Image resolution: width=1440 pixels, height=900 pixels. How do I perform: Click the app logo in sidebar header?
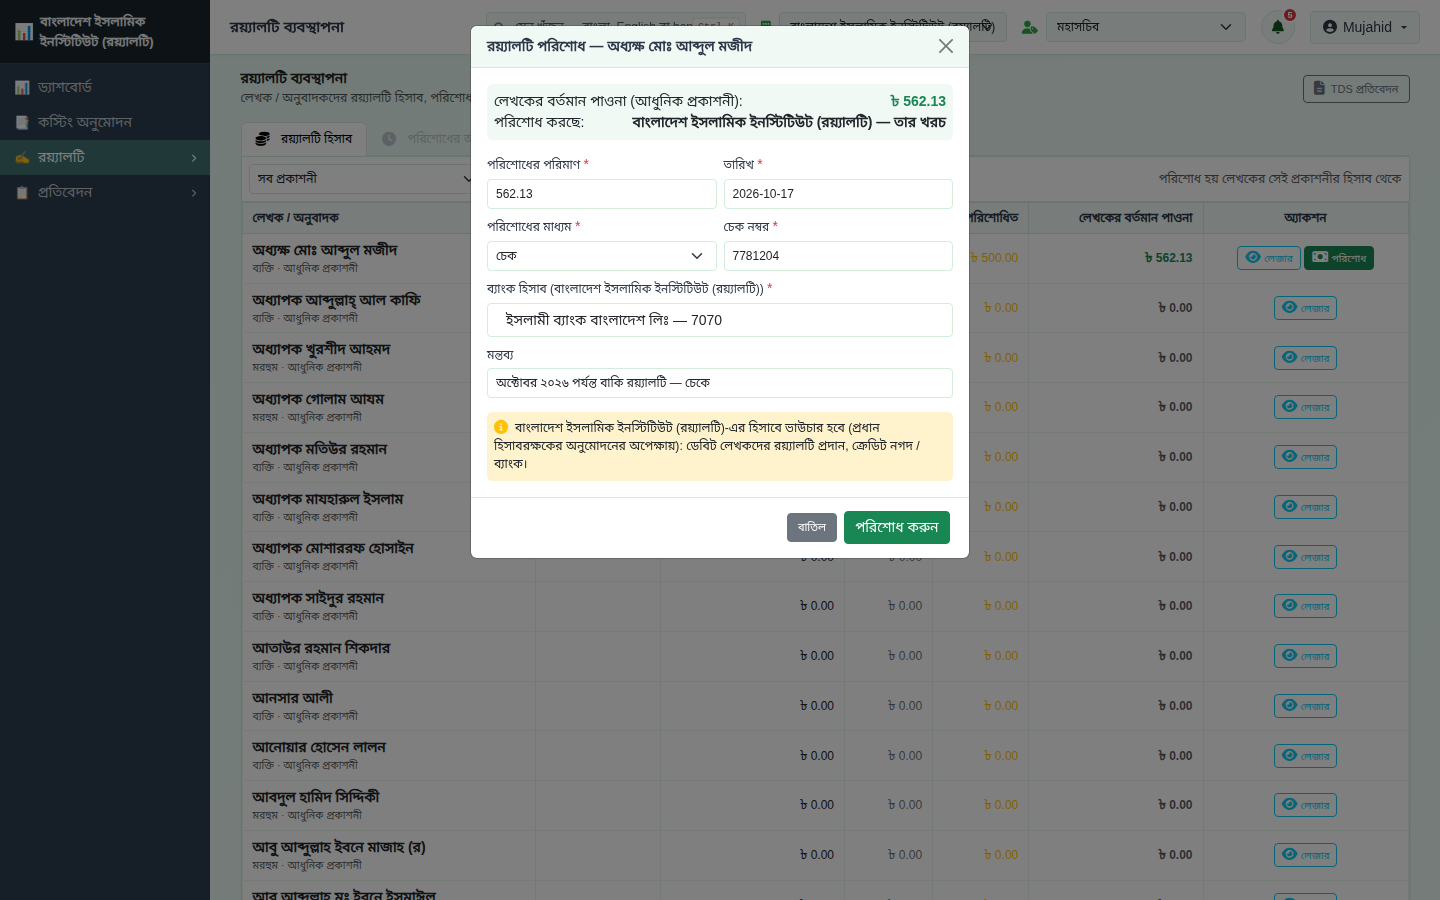24,32
